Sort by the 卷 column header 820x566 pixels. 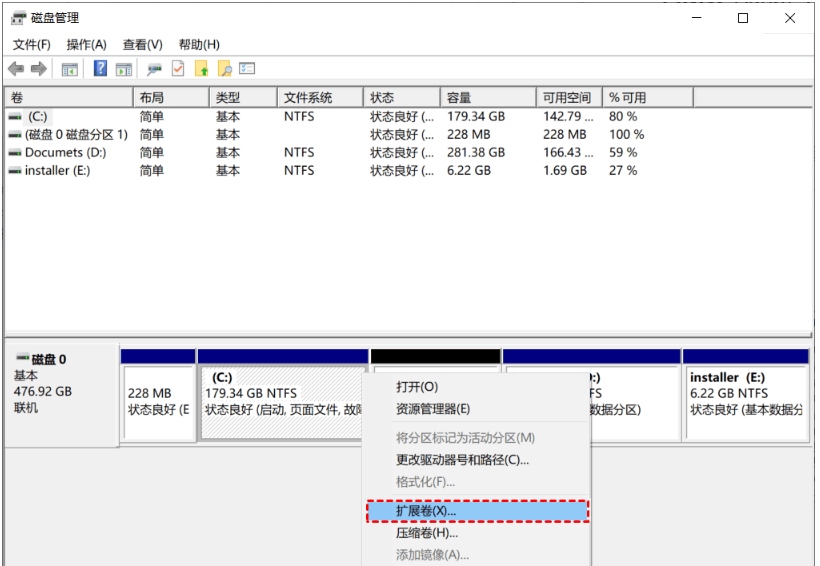pos(69,98)
